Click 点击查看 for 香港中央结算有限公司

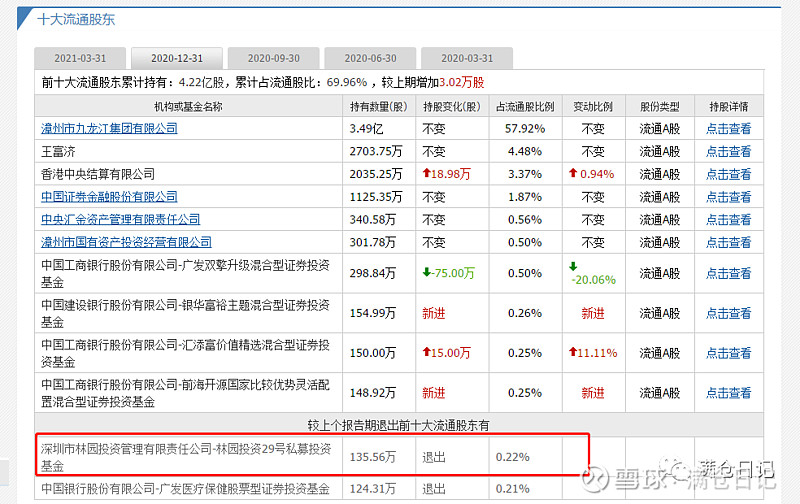click(x=729, y=174)
